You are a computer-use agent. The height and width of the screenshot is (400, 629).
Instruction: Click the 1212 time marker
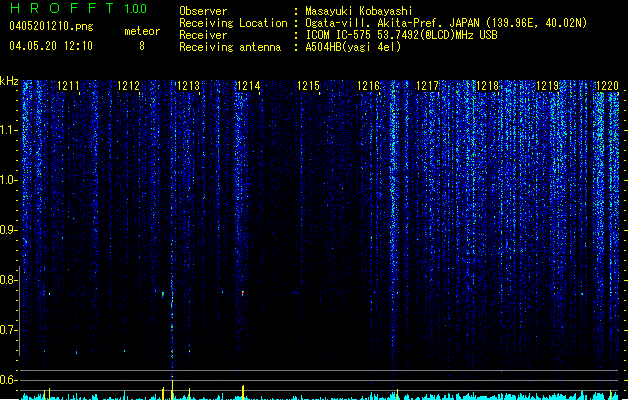128,86
